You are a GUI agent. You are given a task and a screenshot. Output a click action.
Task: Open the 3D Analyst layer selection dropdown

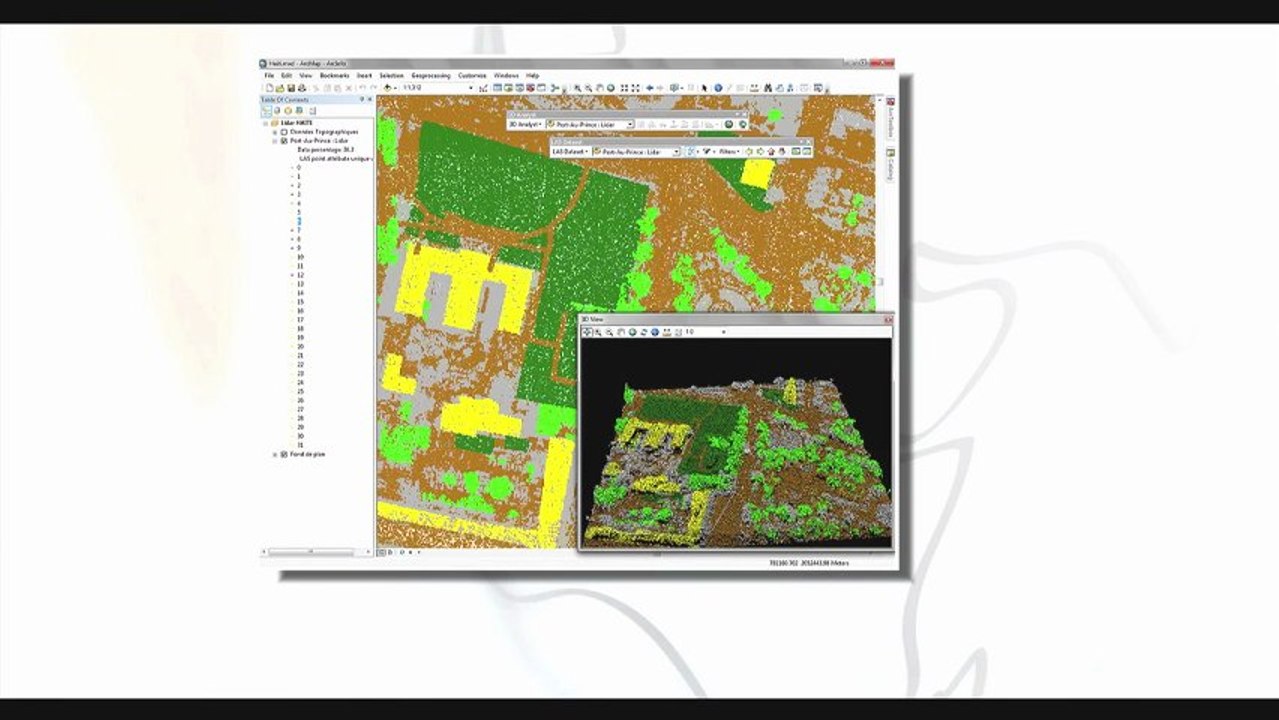pos(630,125)
